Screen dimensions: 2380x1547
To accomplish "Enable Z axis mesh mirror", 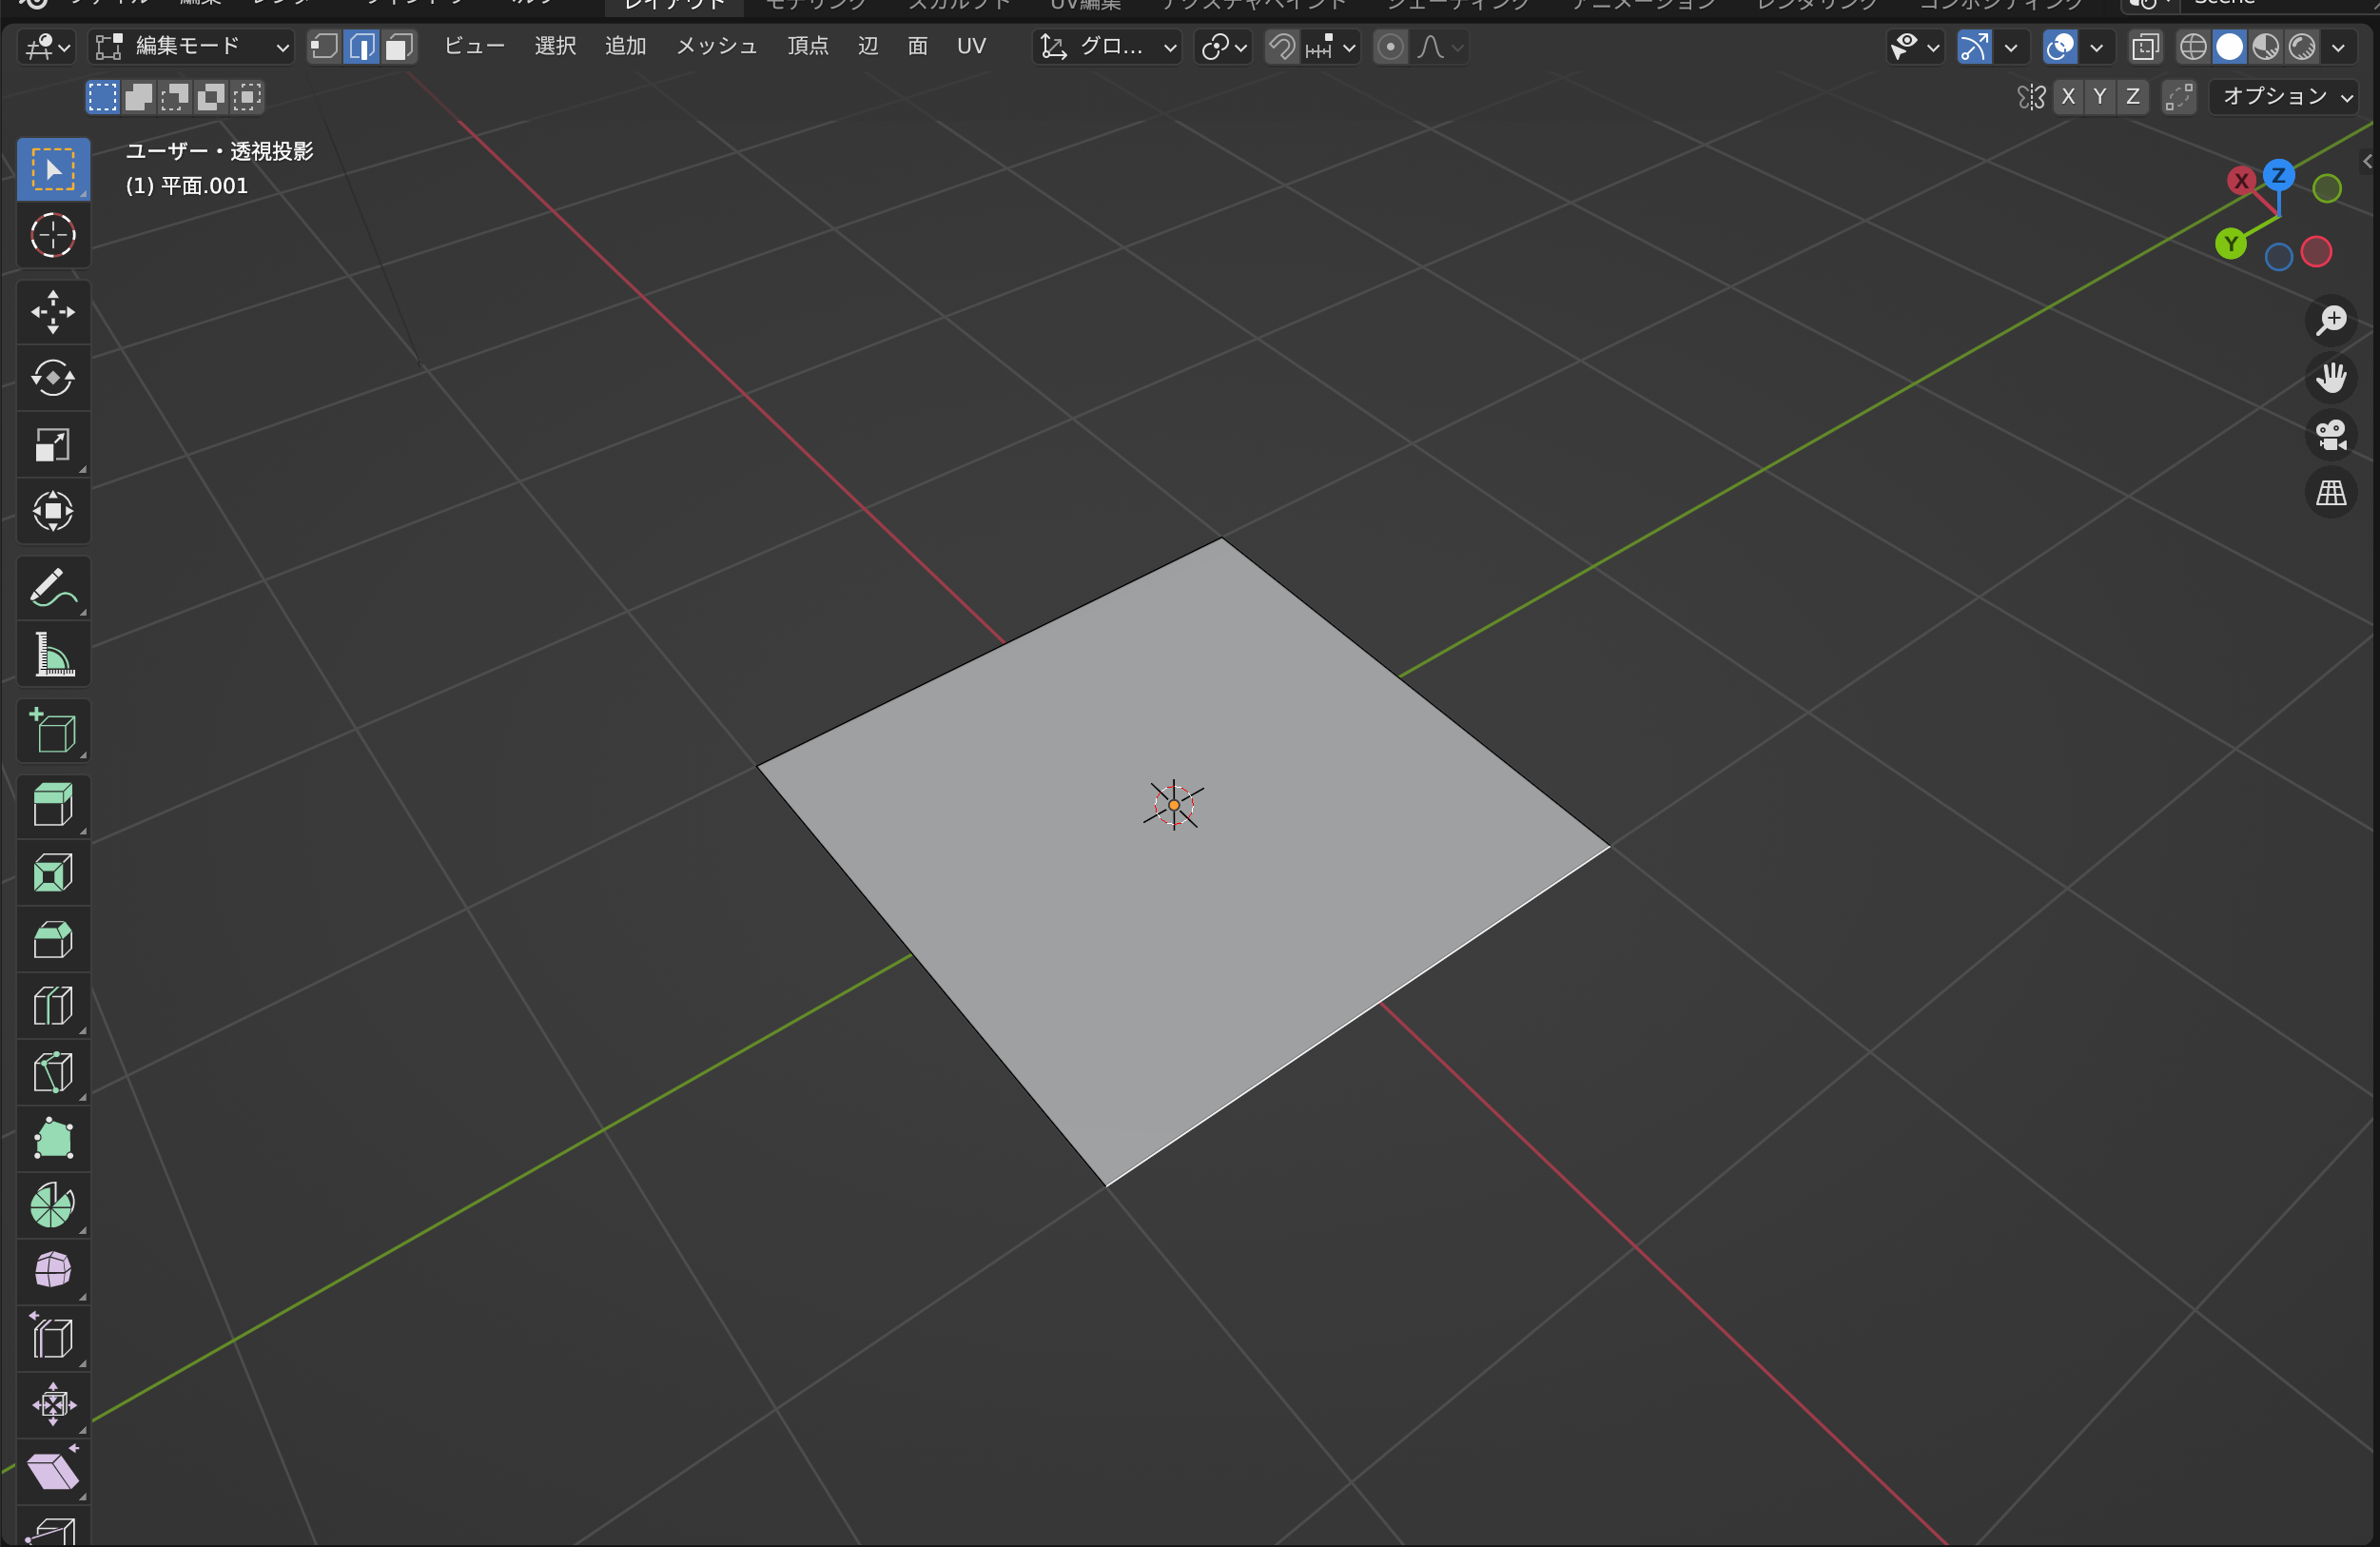I will [x=2133, y=96].
